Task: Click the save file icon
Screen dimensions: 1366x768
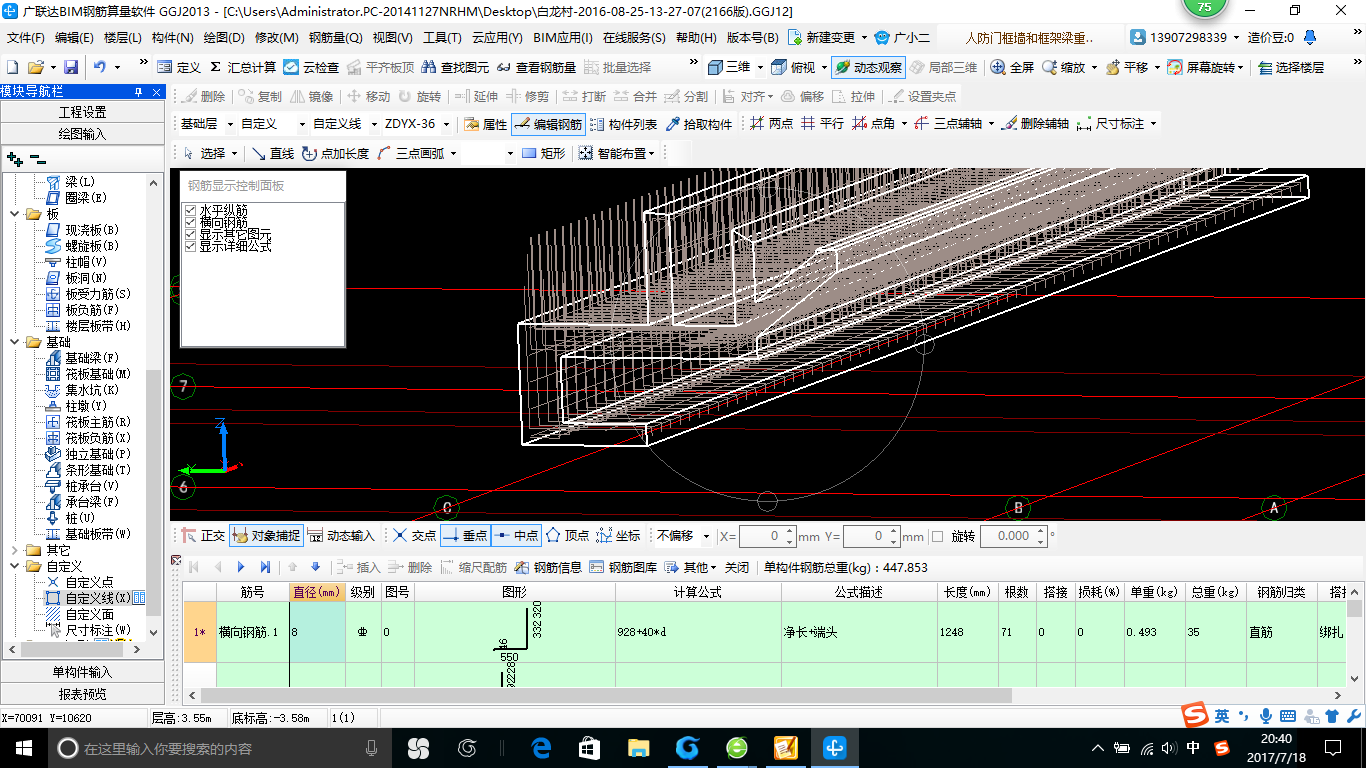Action: coord(71,67)
